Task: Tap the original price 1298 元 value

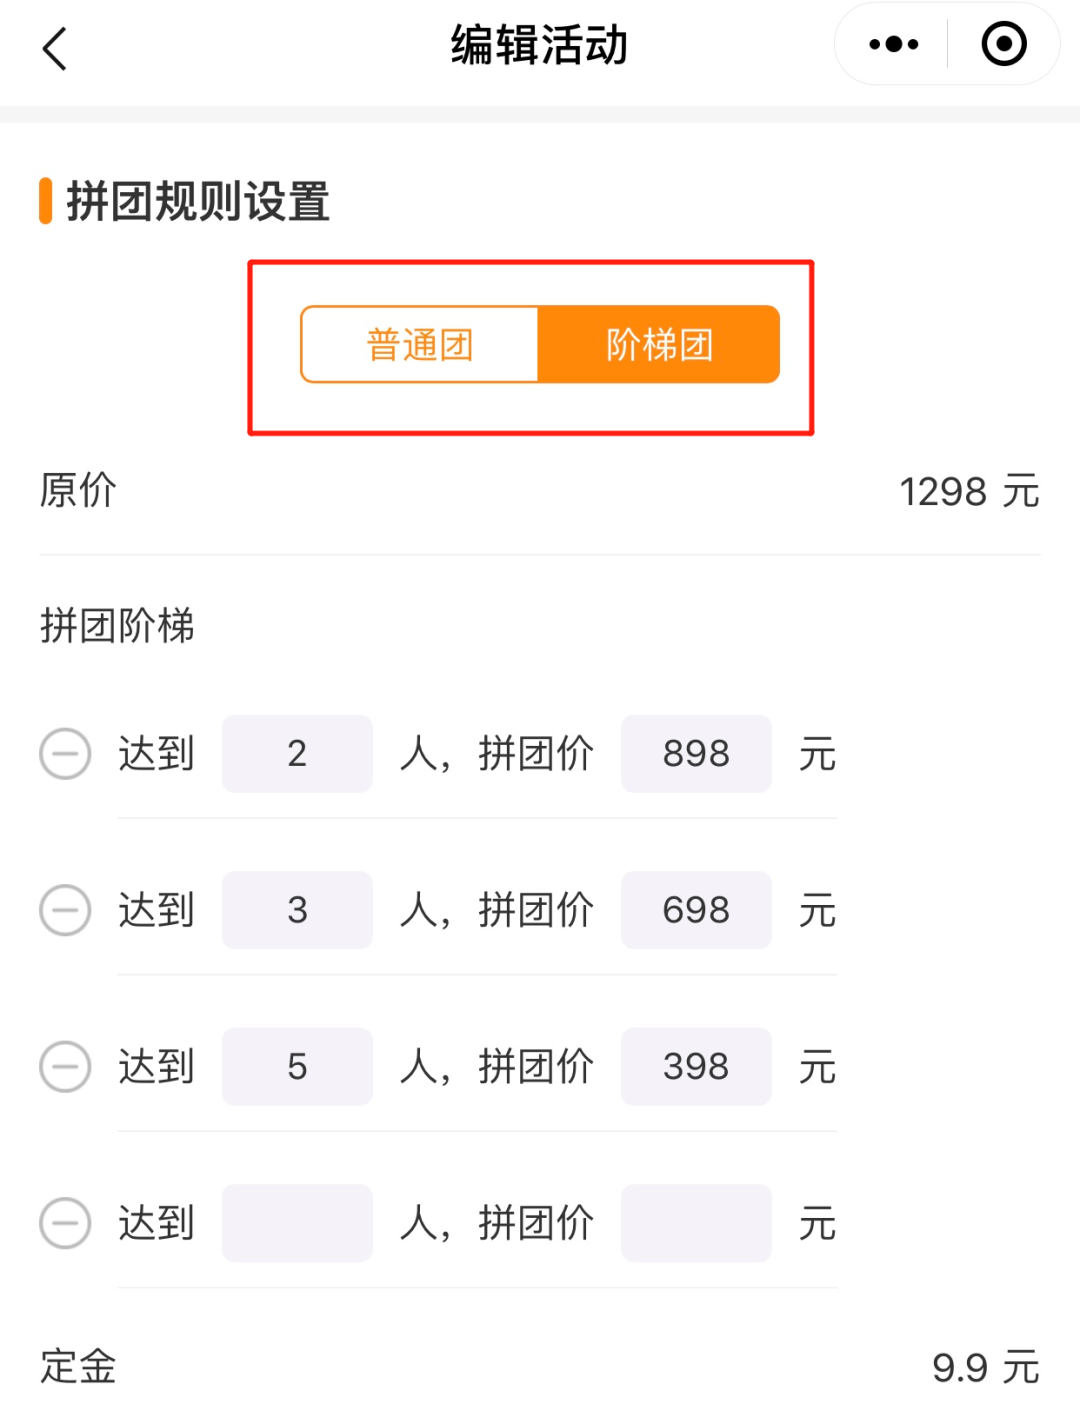Action: (968, 492)
